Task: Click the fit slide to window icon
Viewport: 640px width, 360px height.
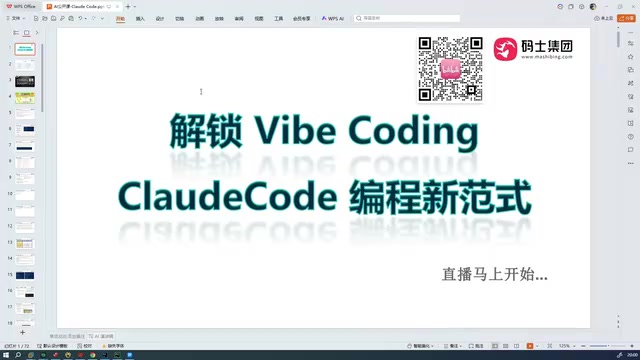Action: click(550, 346)
